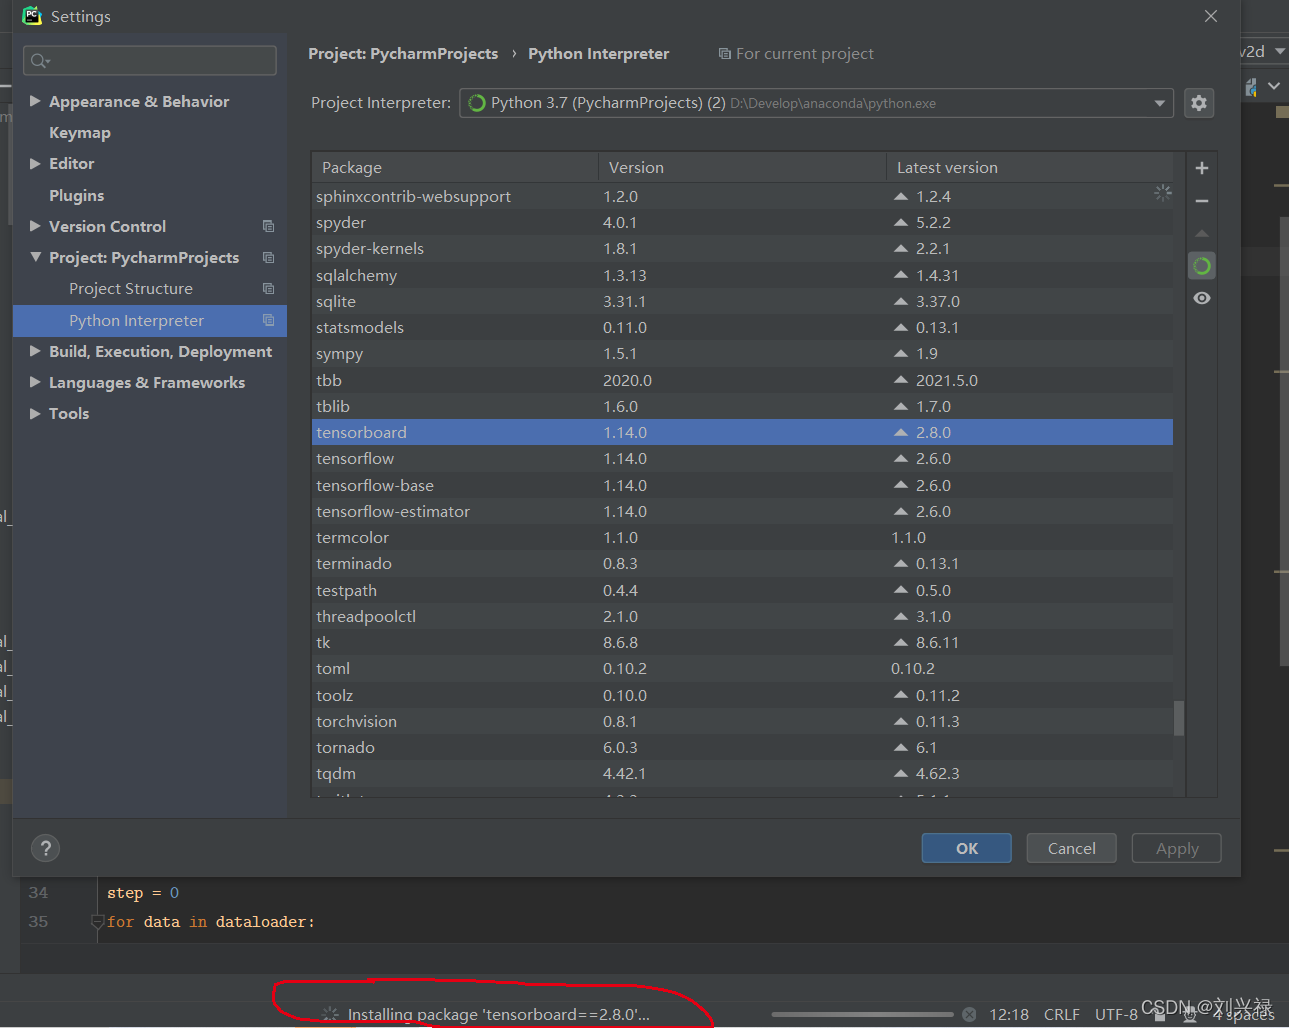Click CRLF line separator in status bar
Image resolution: width=1289 pixels, height=1028 pixels.
coord(1061,1014)
